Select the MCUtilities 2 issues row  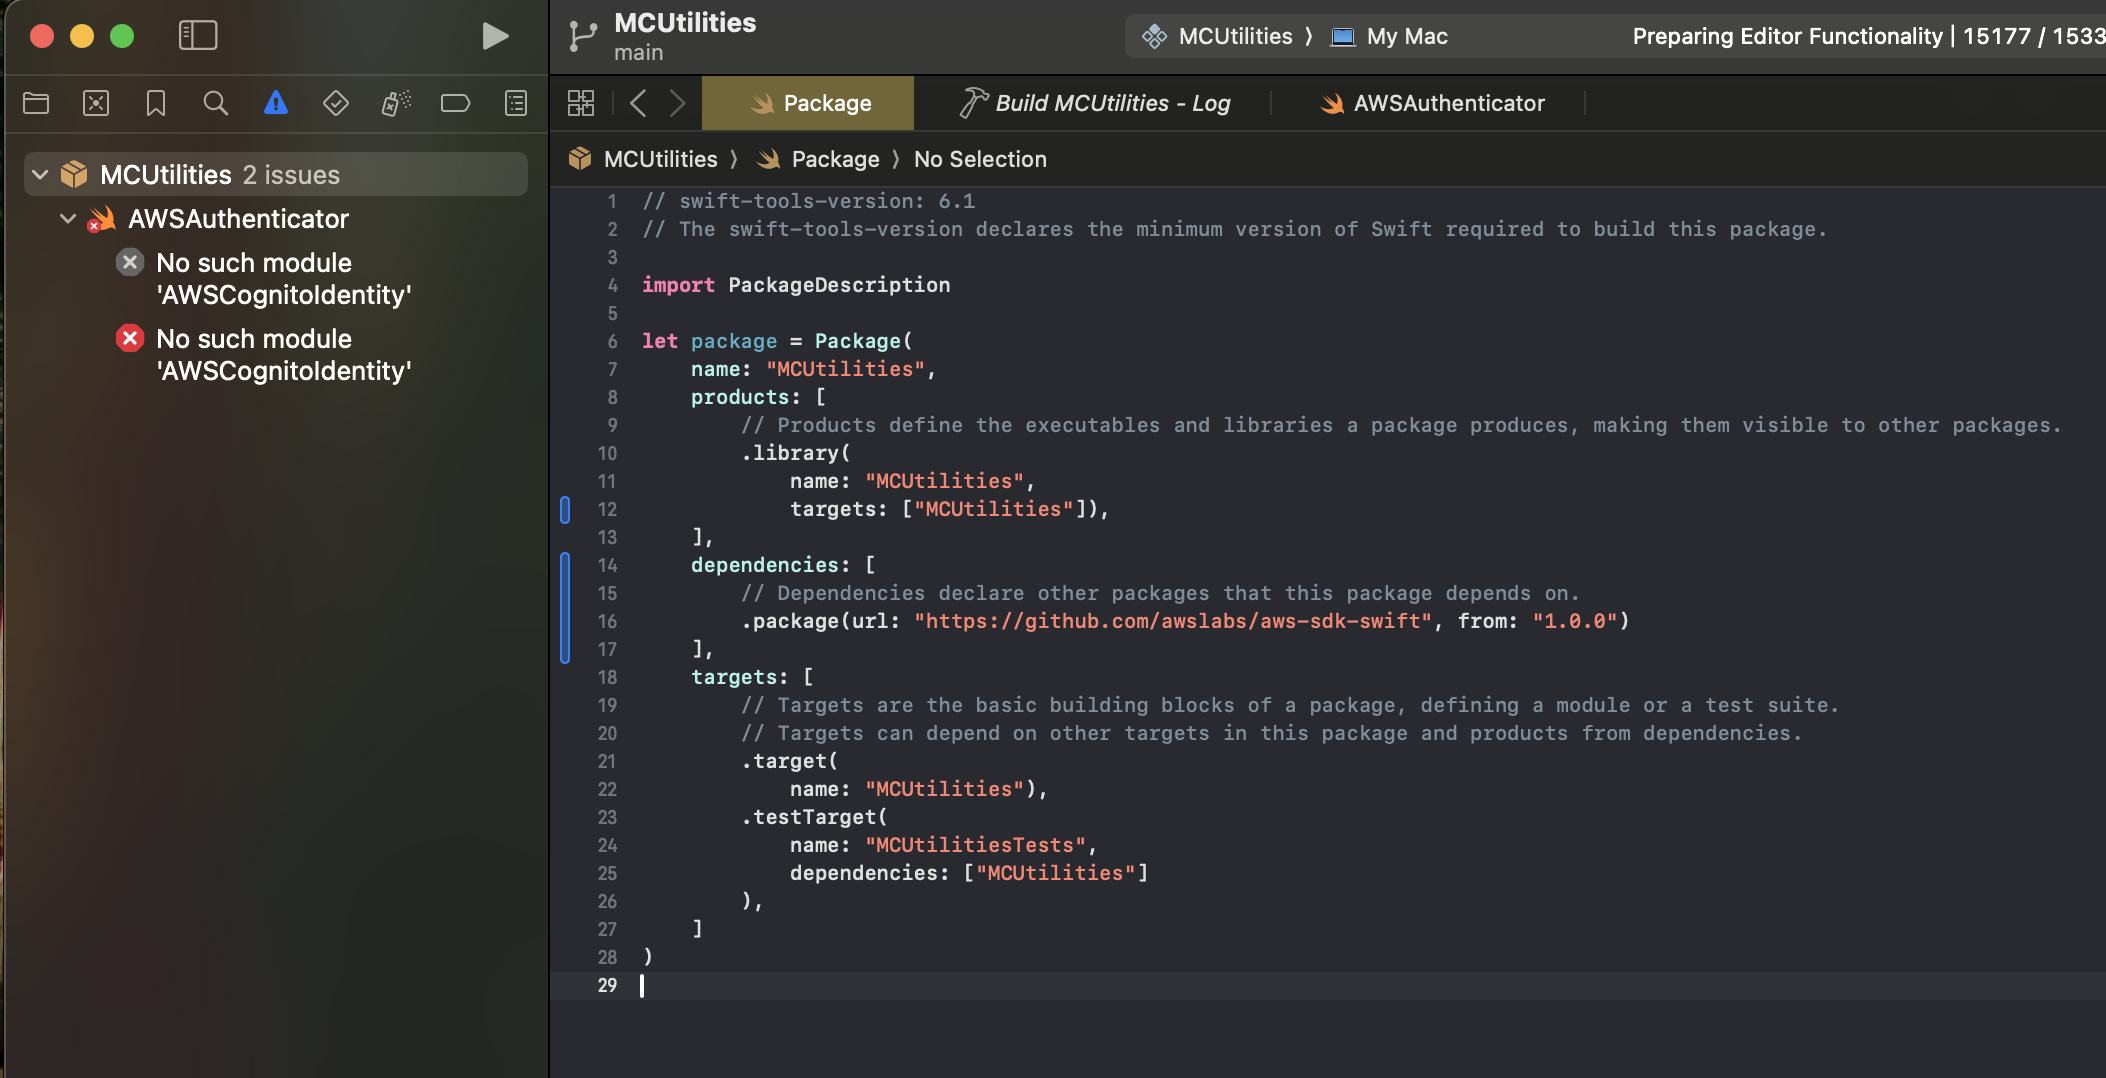click(x=276, y=175)
